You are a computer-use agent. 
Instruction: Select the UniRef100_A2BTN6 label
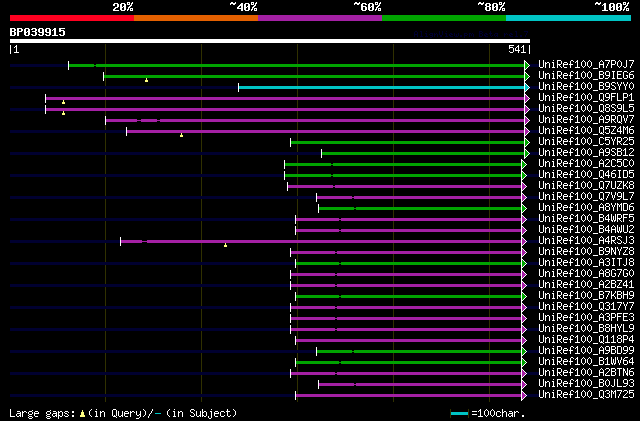586,373
